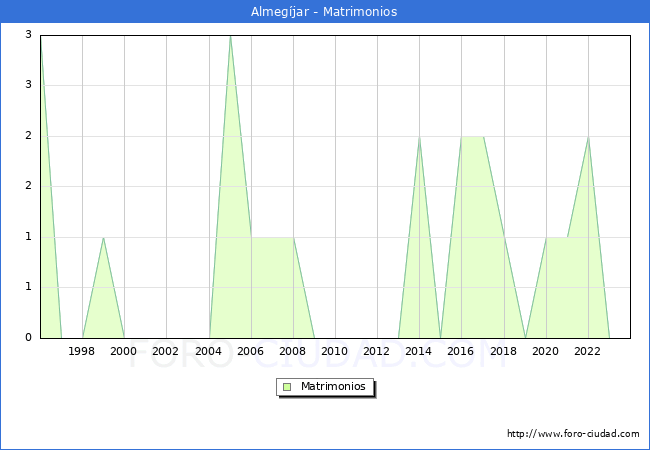Image resolution: width=650 pixels, height=450 pixels.
Task: Click the 2020 x-axis label
Action: pos(545,351)
